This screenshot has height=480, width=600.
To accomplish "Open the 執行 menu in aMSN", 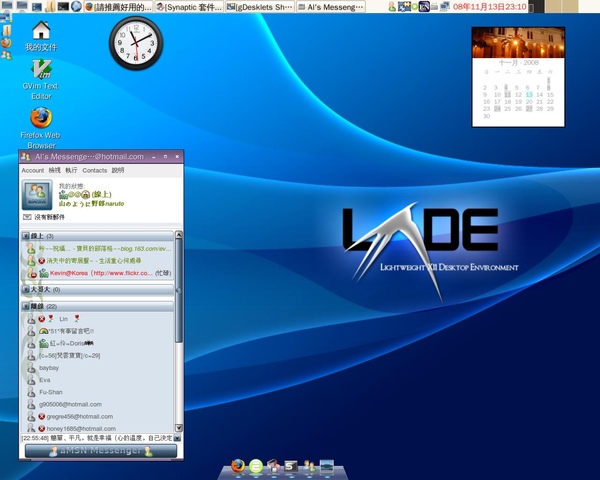I will [x=71, y=170].
